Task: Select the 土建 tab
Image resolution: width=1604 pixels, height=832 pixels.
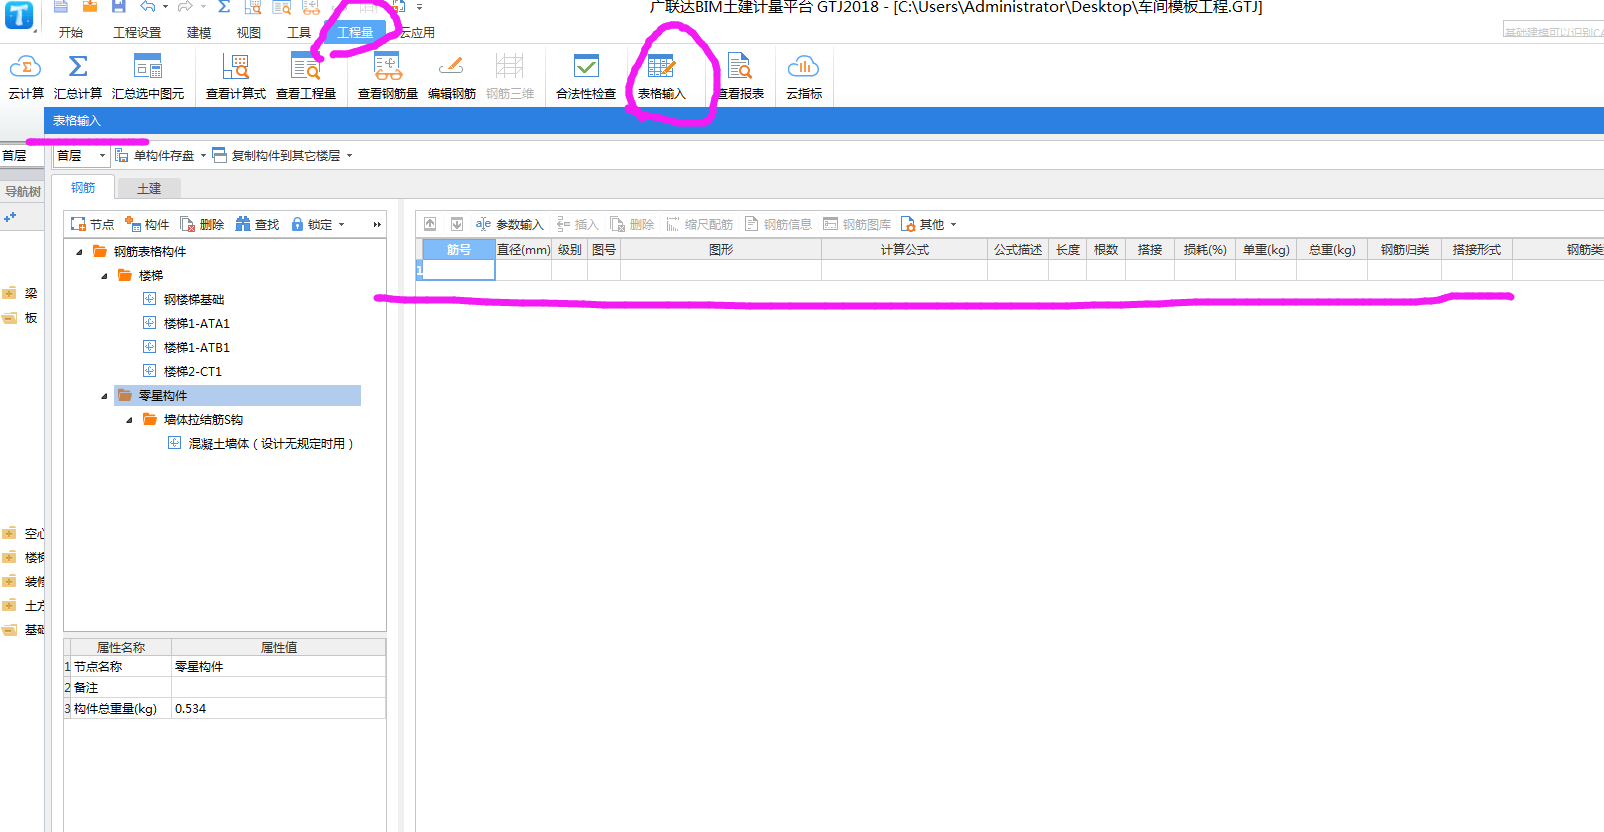Action: 149,188
